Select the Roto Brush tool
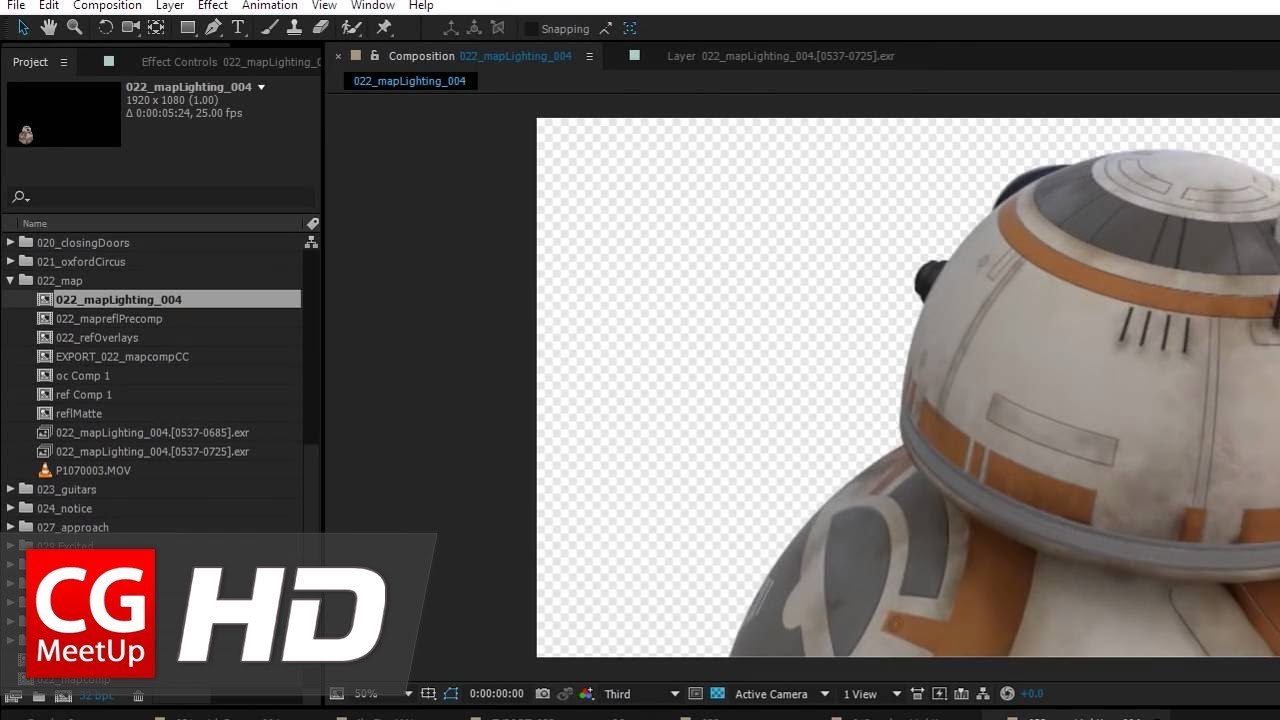 coord(351,28)
